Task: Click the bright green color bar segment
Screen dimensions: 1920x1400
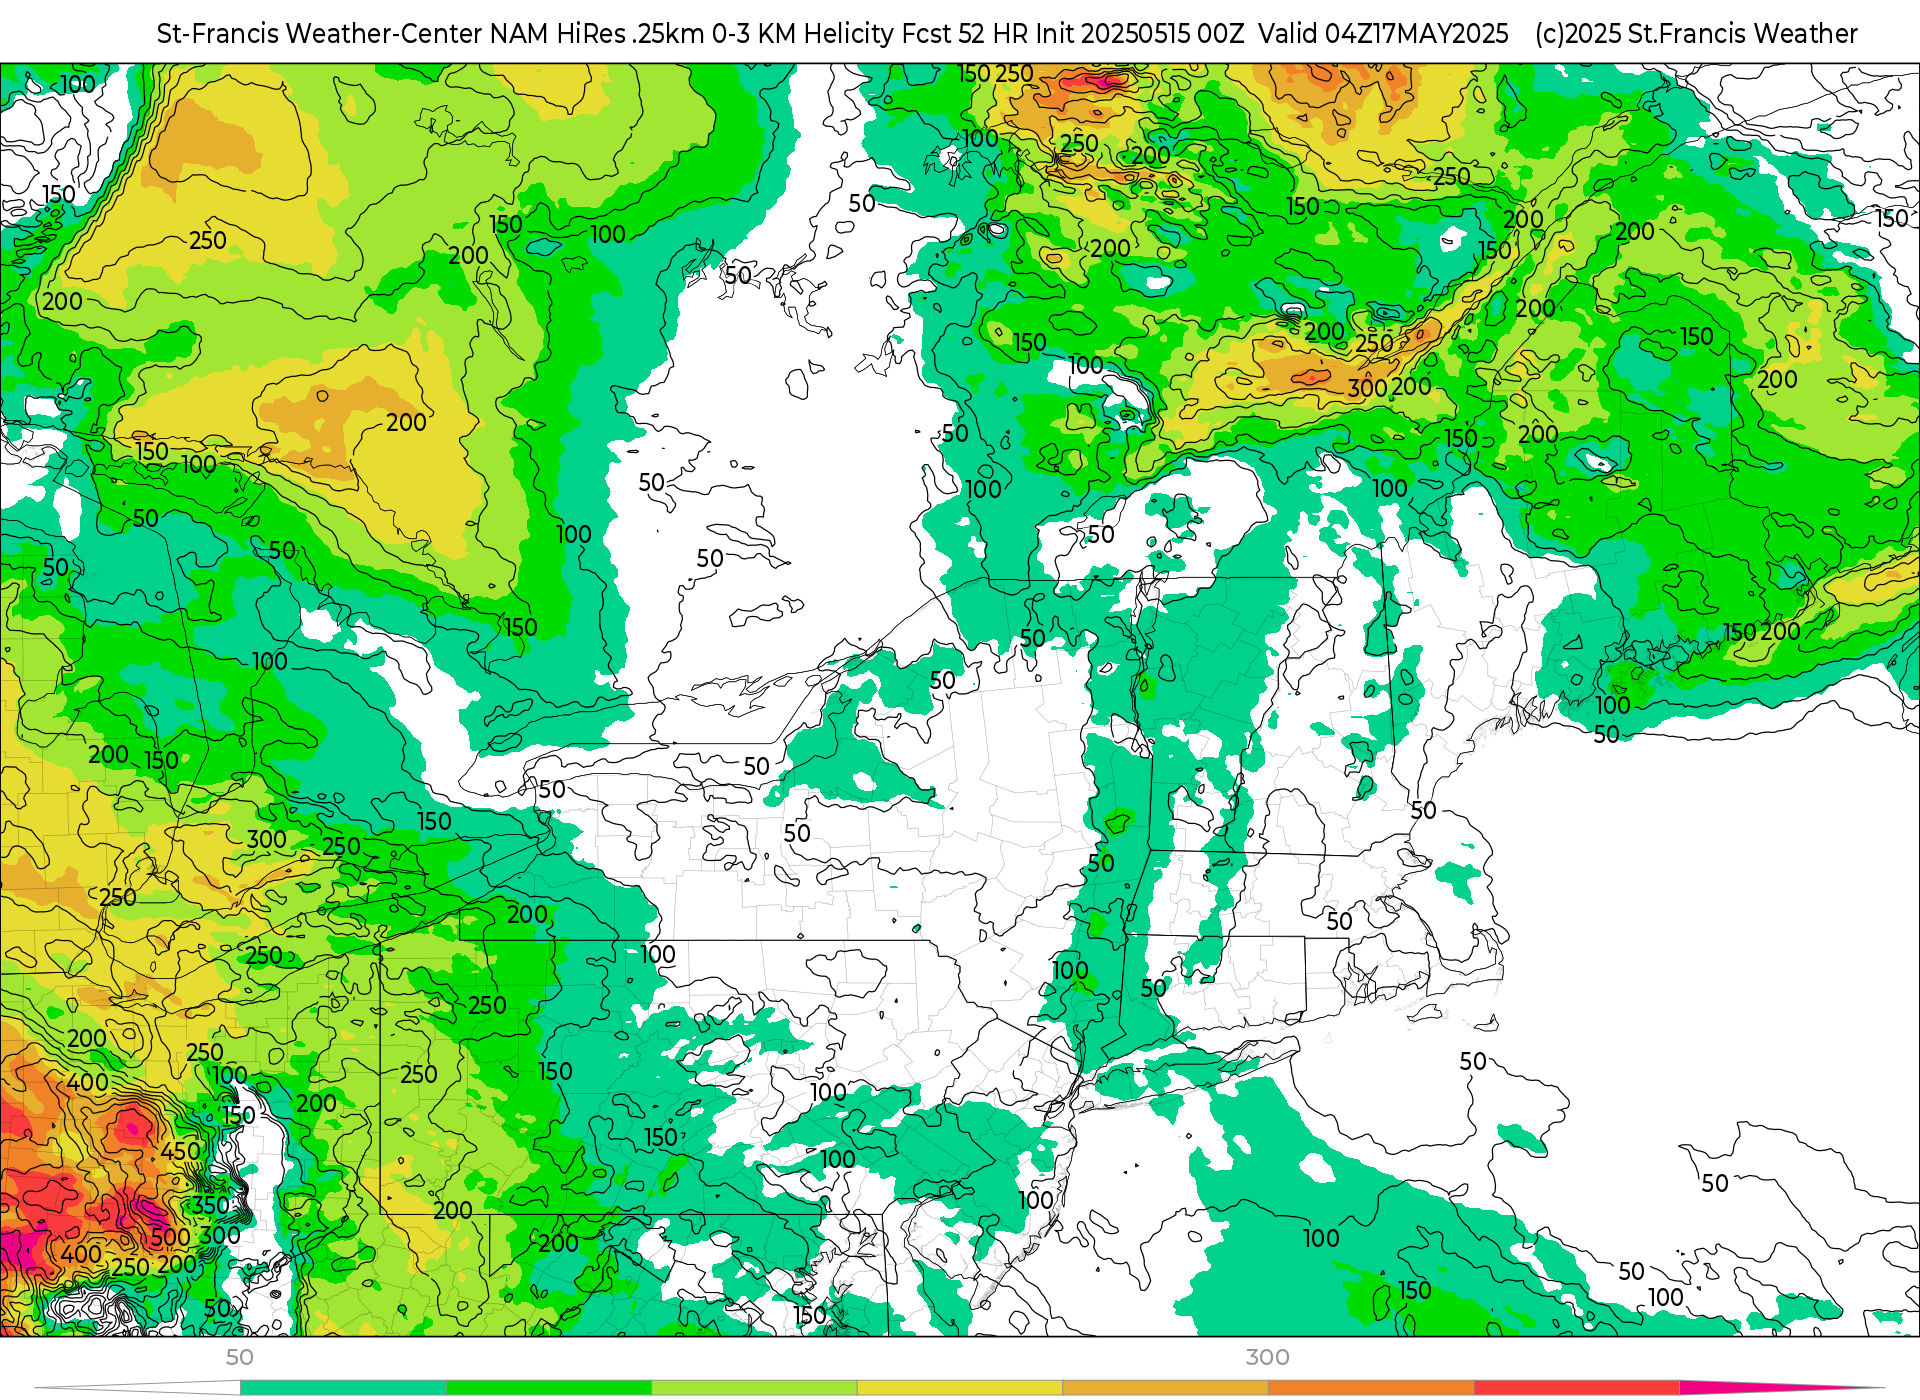Action: 549,1388
